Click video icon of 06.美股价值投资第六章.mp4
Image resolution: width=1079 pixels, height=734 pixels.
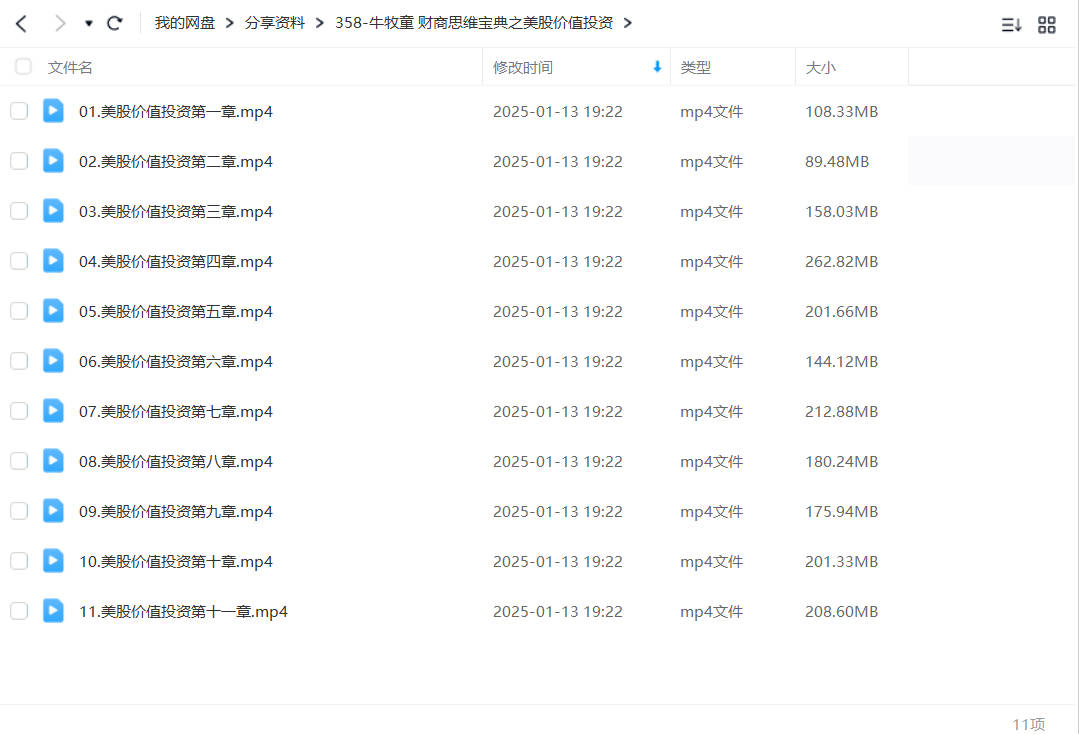pos(53,360)
